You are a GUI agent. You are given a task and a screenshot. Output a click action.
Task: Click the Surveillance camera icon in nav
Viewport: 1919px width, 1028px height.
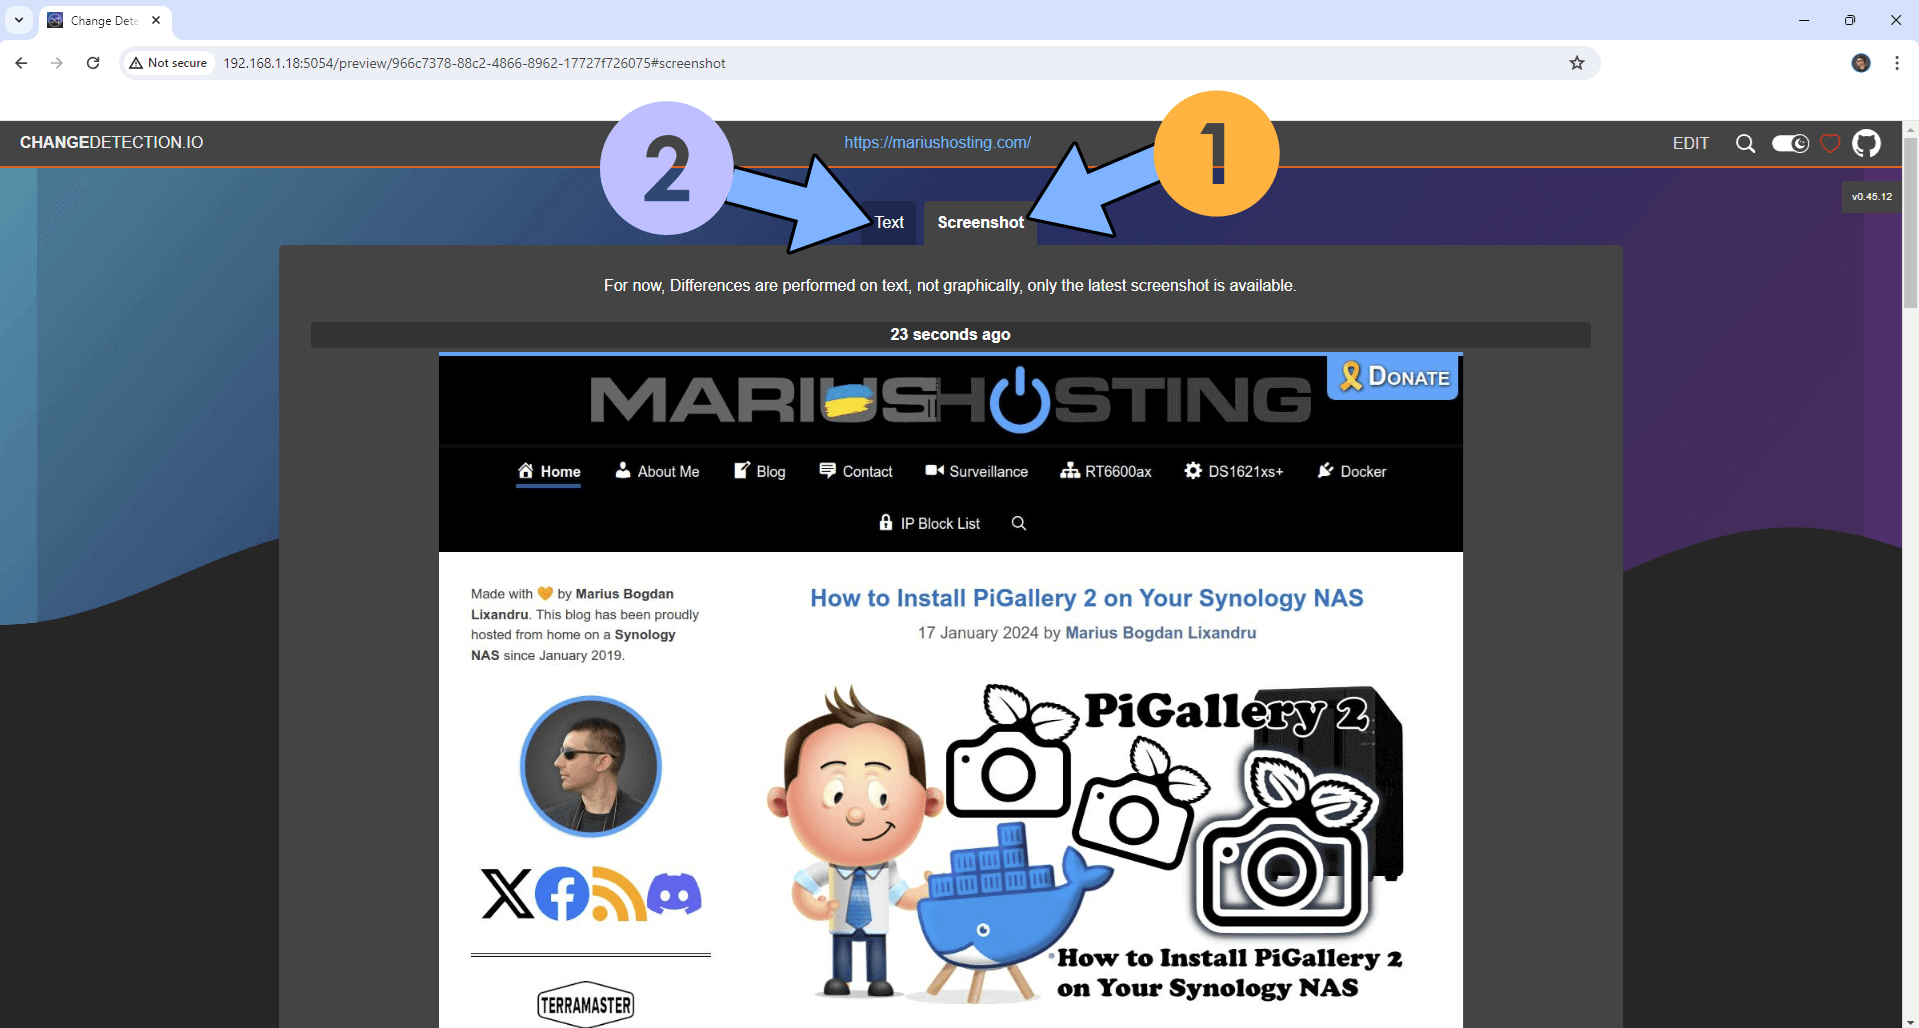pos(934,470)
